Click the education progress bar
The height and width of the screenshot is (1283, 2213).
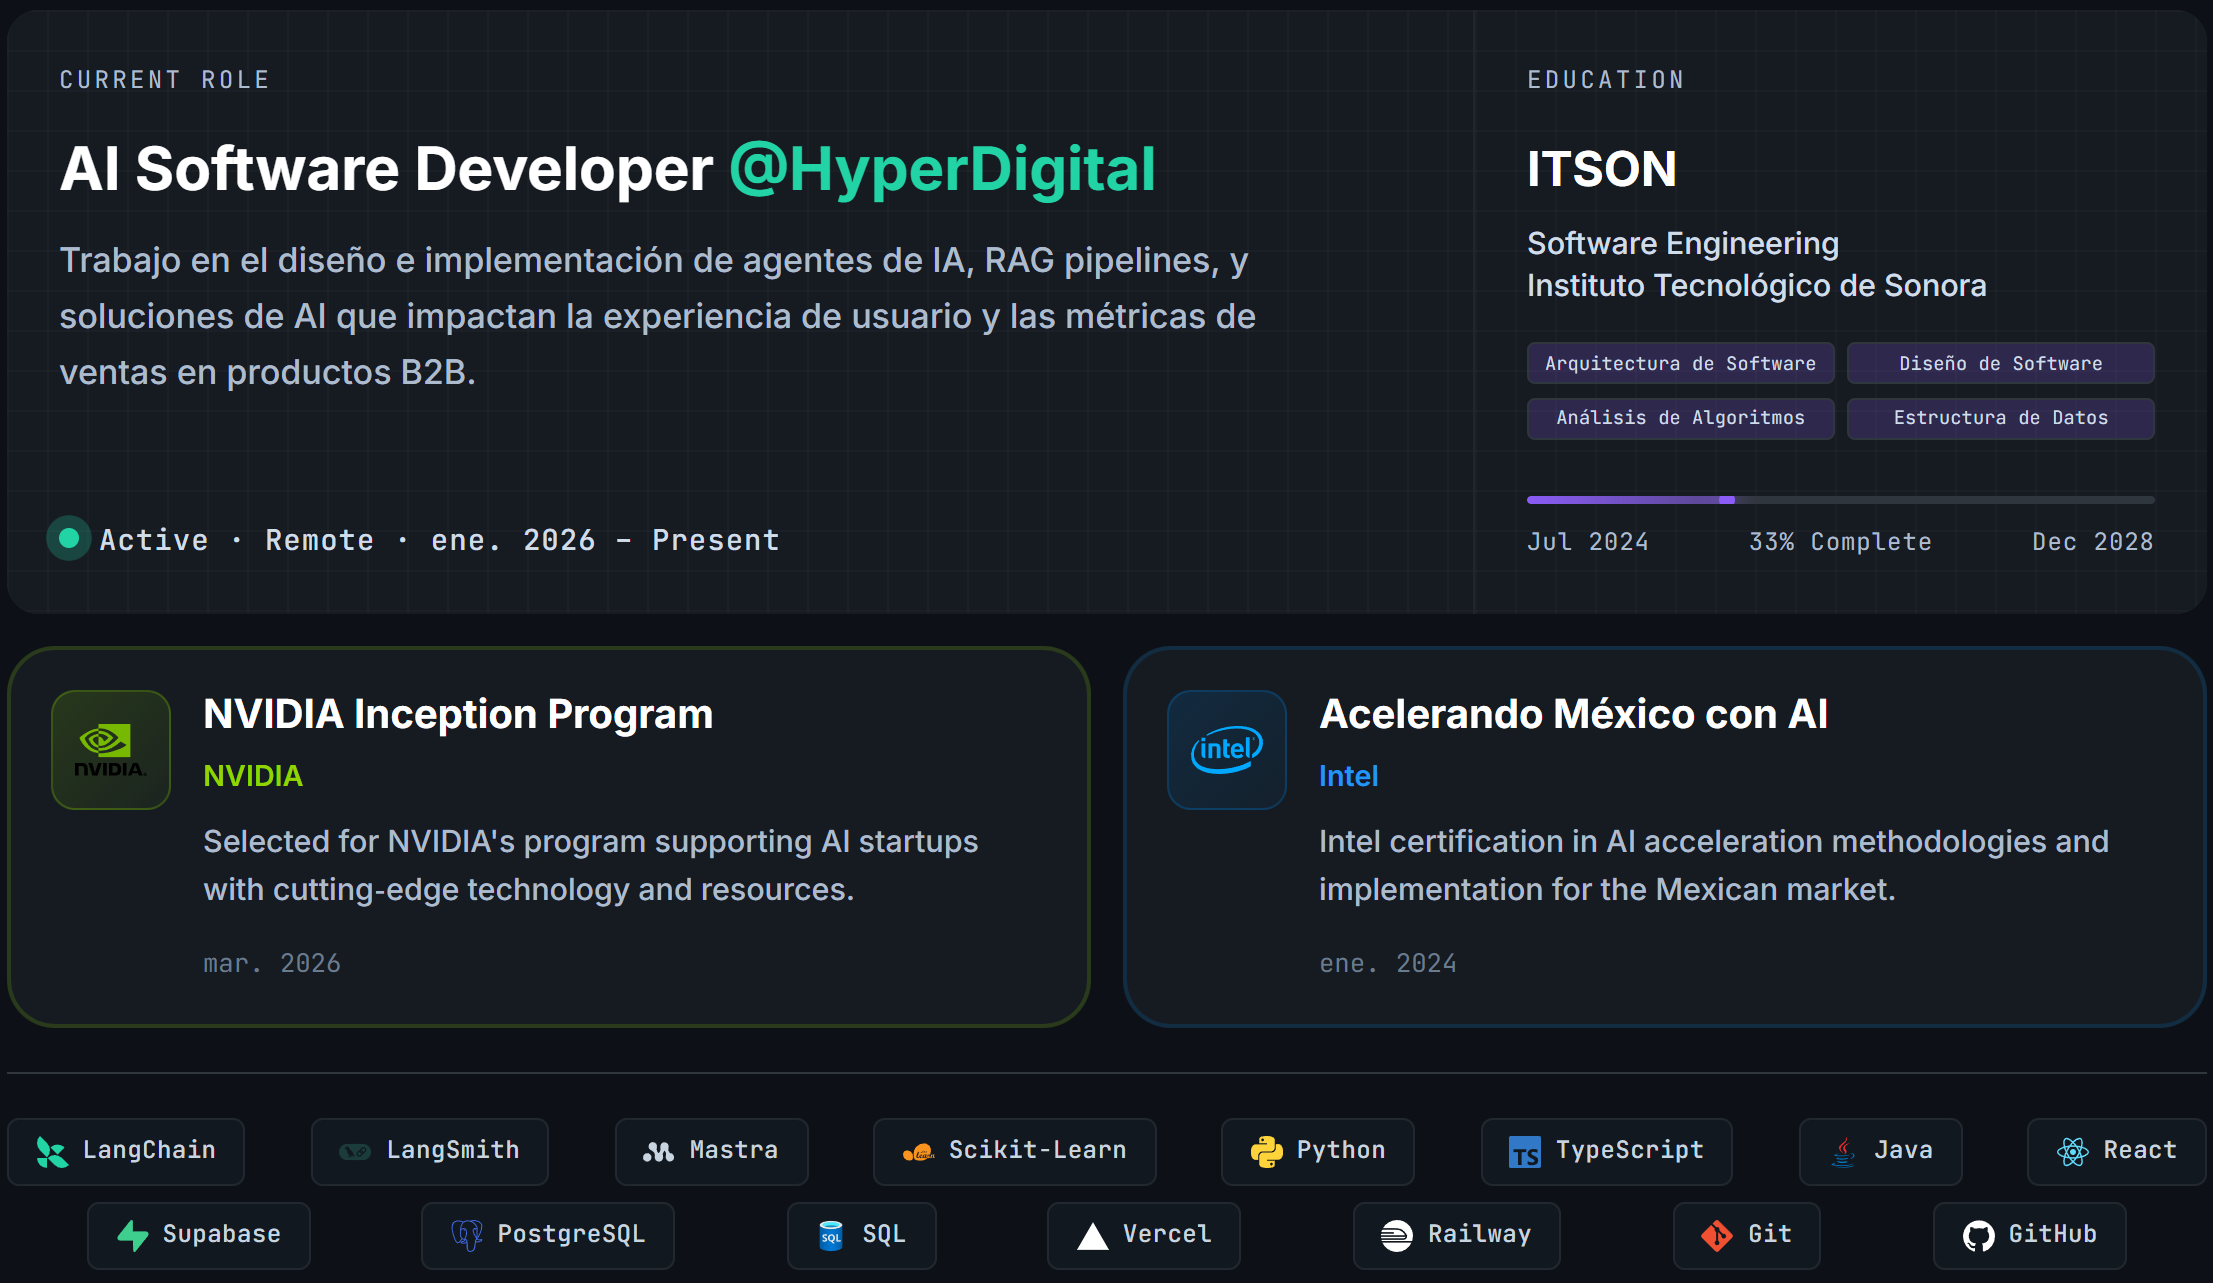[1840, 499]
